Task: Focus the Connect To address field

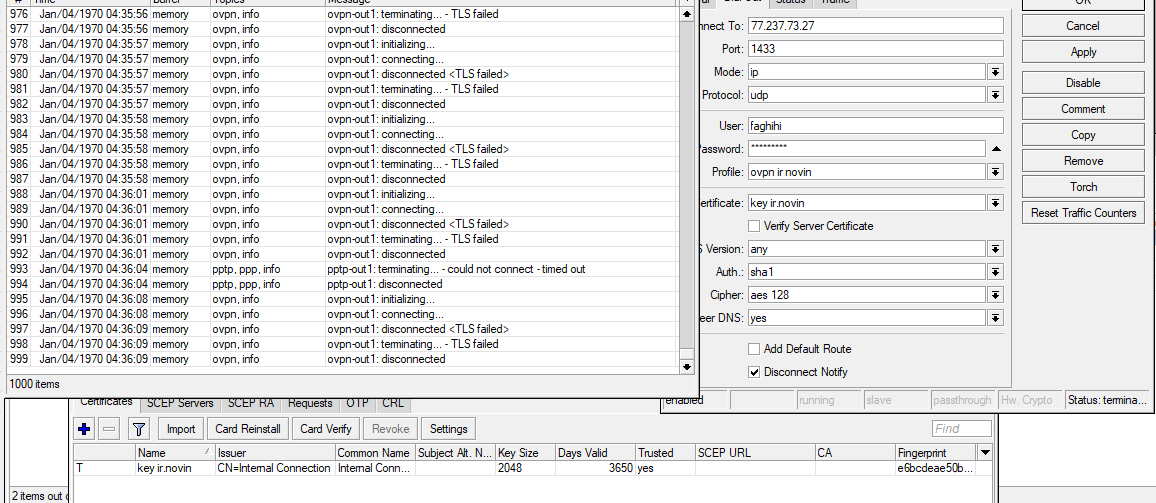Action: click(876, 26)
